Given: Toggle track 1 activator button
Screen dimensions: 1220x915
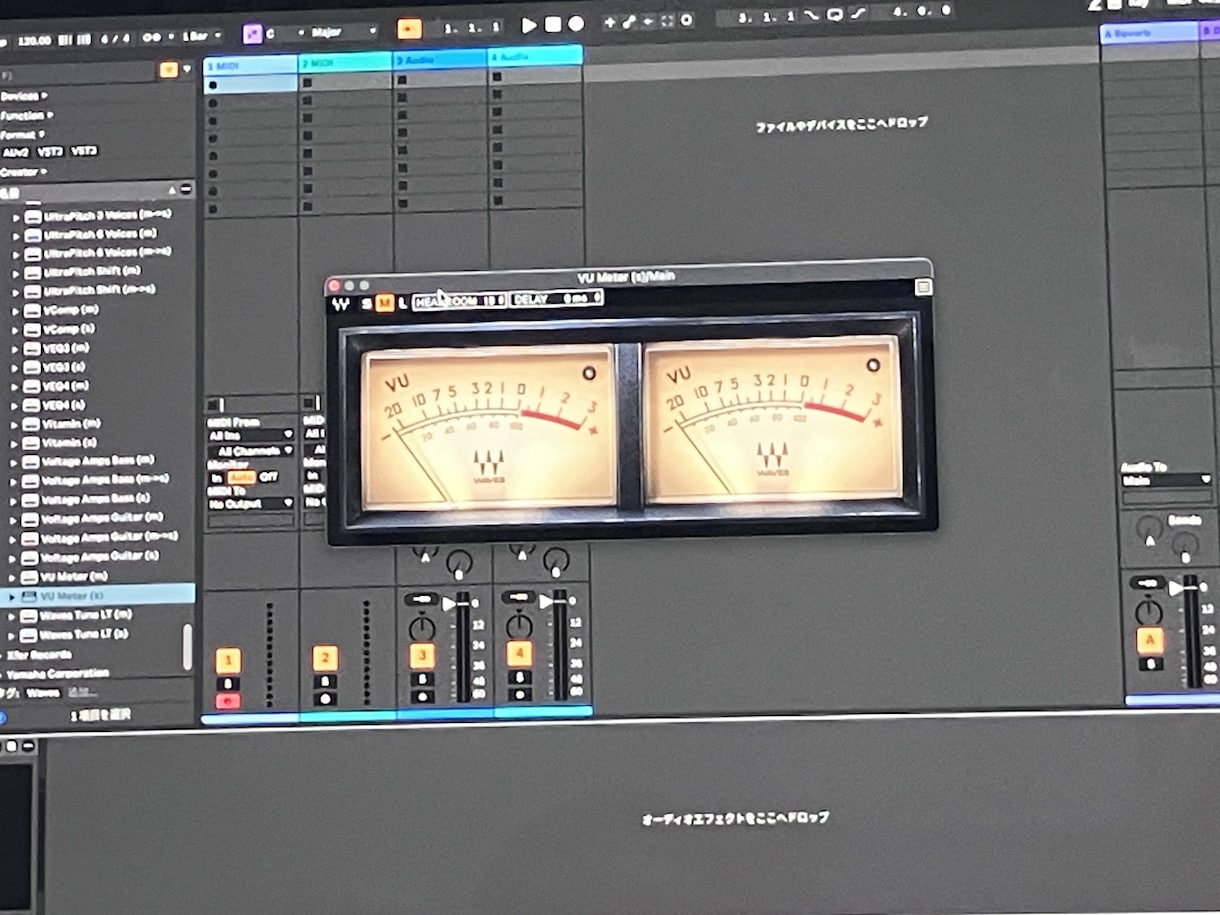Looking at the screenshot, I should click(x=228, y=660).
